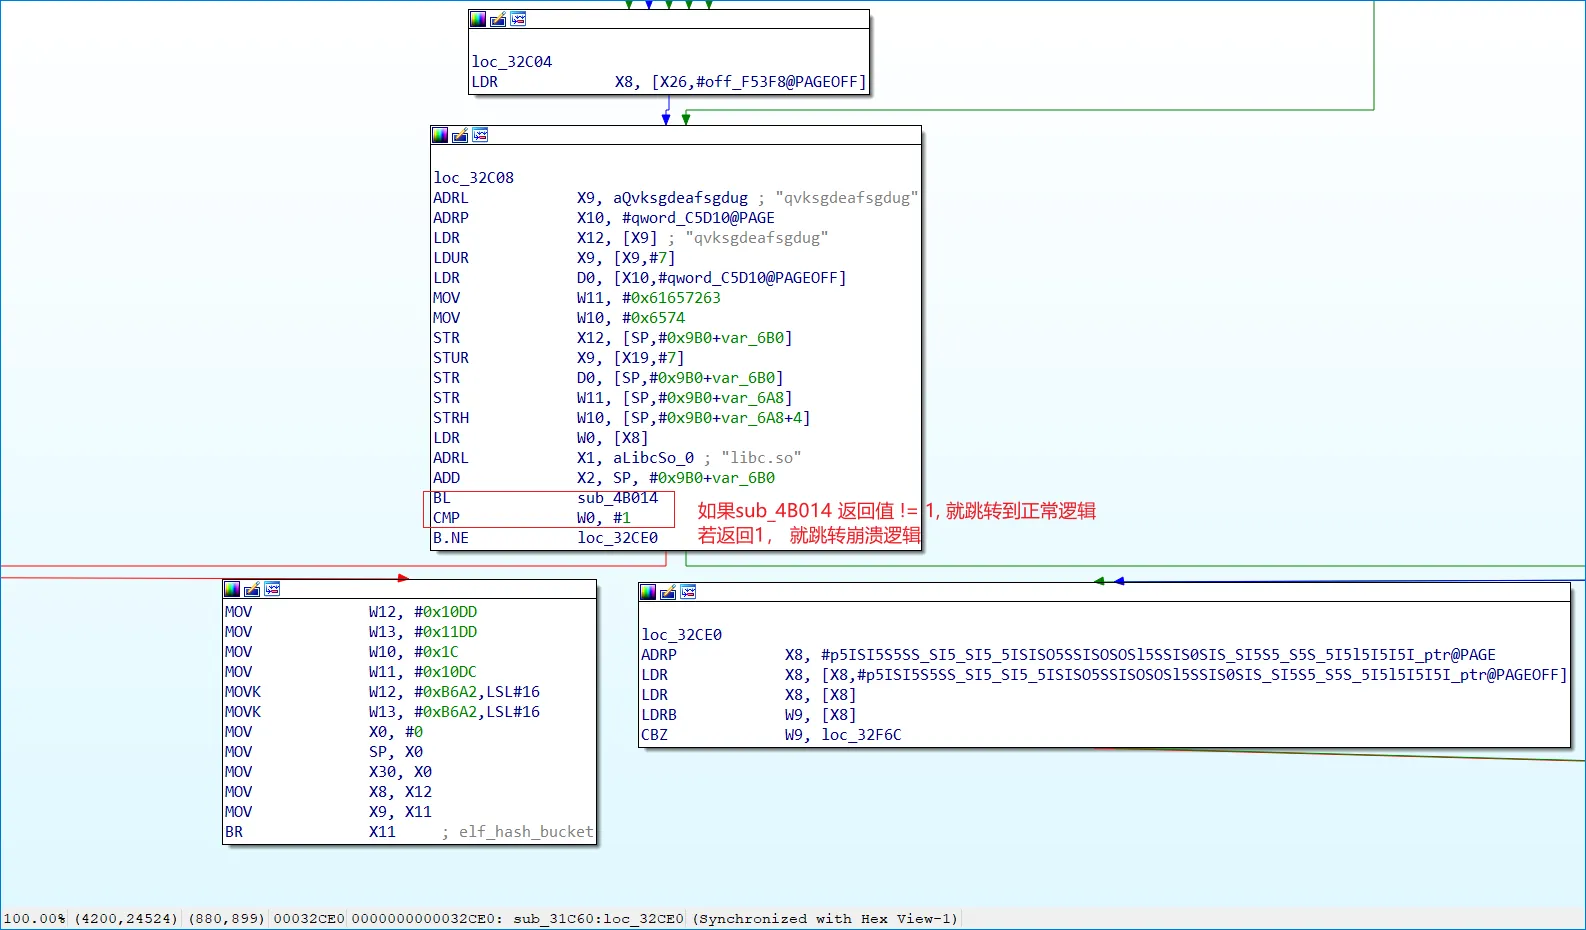This screenshot has height=930, width=1586.
Task: Click group icon on the MOV W12 block
Action: (x=272, y=589)
